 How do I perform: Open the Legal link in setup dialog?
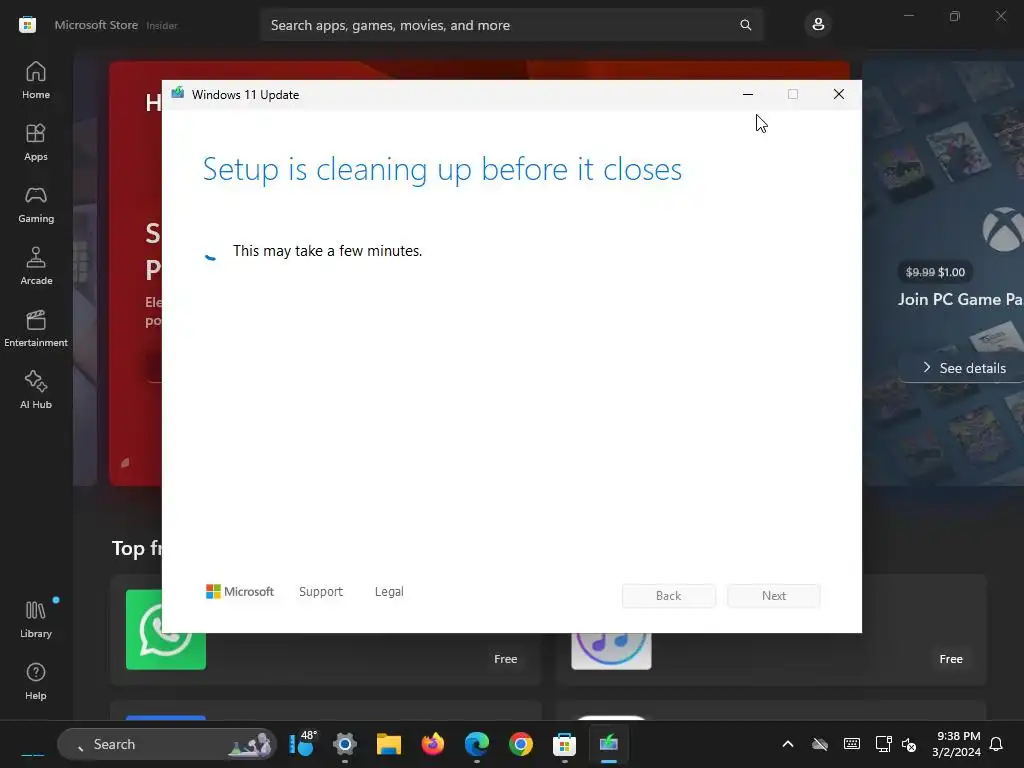389,592
